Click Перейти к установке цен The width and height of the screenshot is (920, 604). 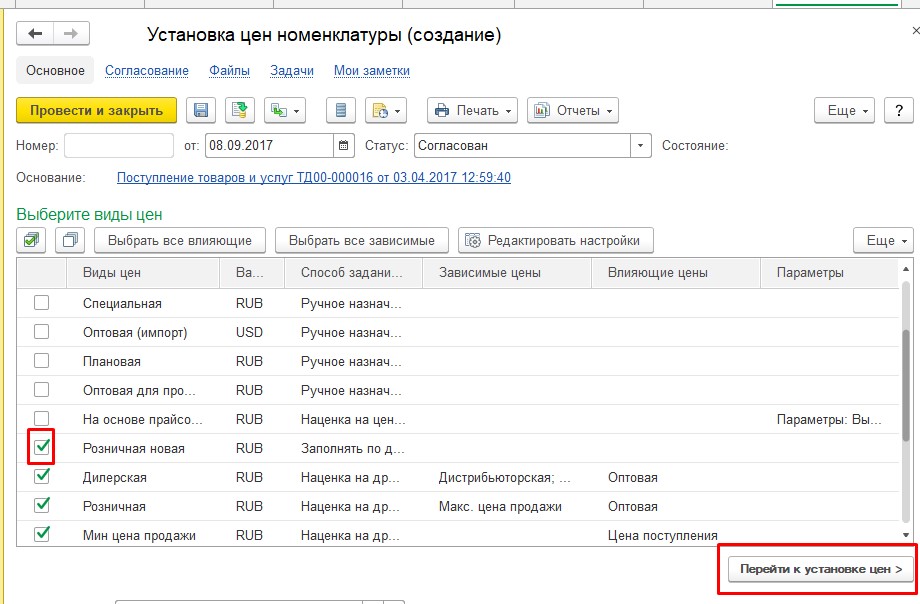pyautogui.click(x=820, y=569)
